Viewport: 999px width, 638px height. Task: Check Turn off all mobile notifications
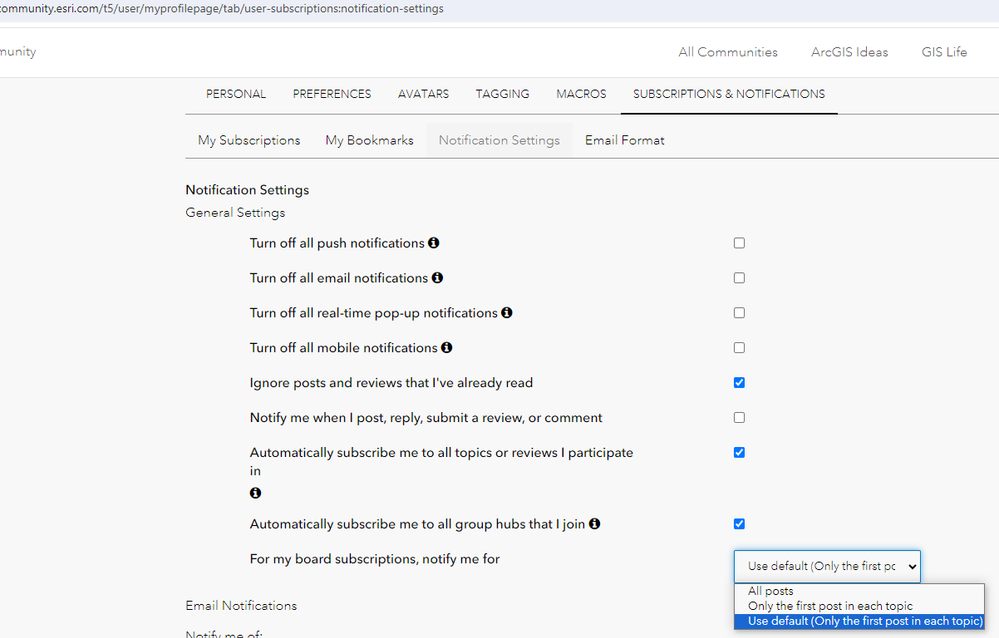click(739, 347)
